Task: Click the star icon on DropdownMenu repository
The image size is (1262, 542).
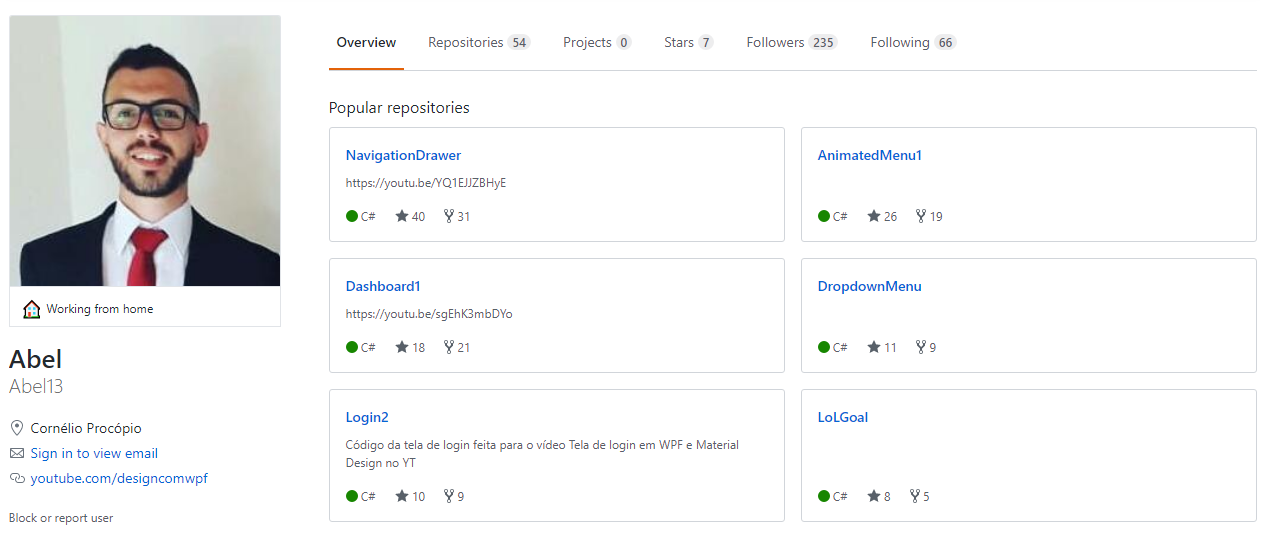Action: tap(874, 347)
